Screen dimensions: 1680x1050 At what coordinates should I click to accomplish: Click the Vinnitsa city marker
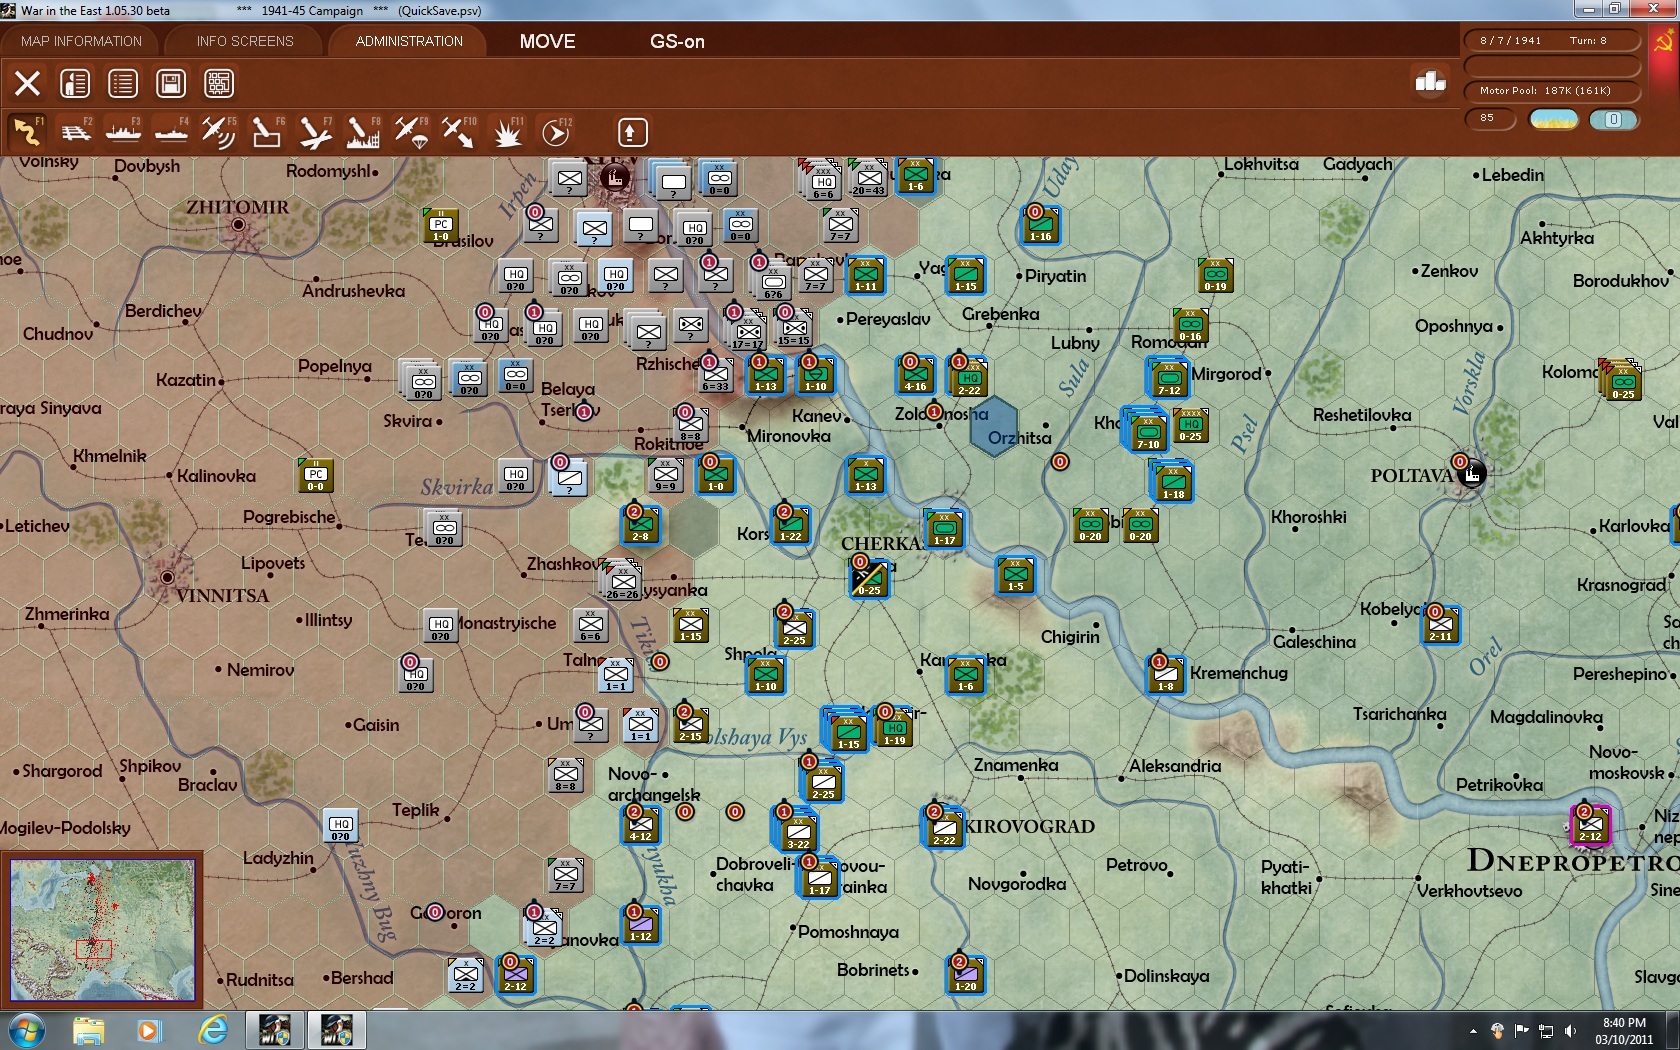[167, 577]
